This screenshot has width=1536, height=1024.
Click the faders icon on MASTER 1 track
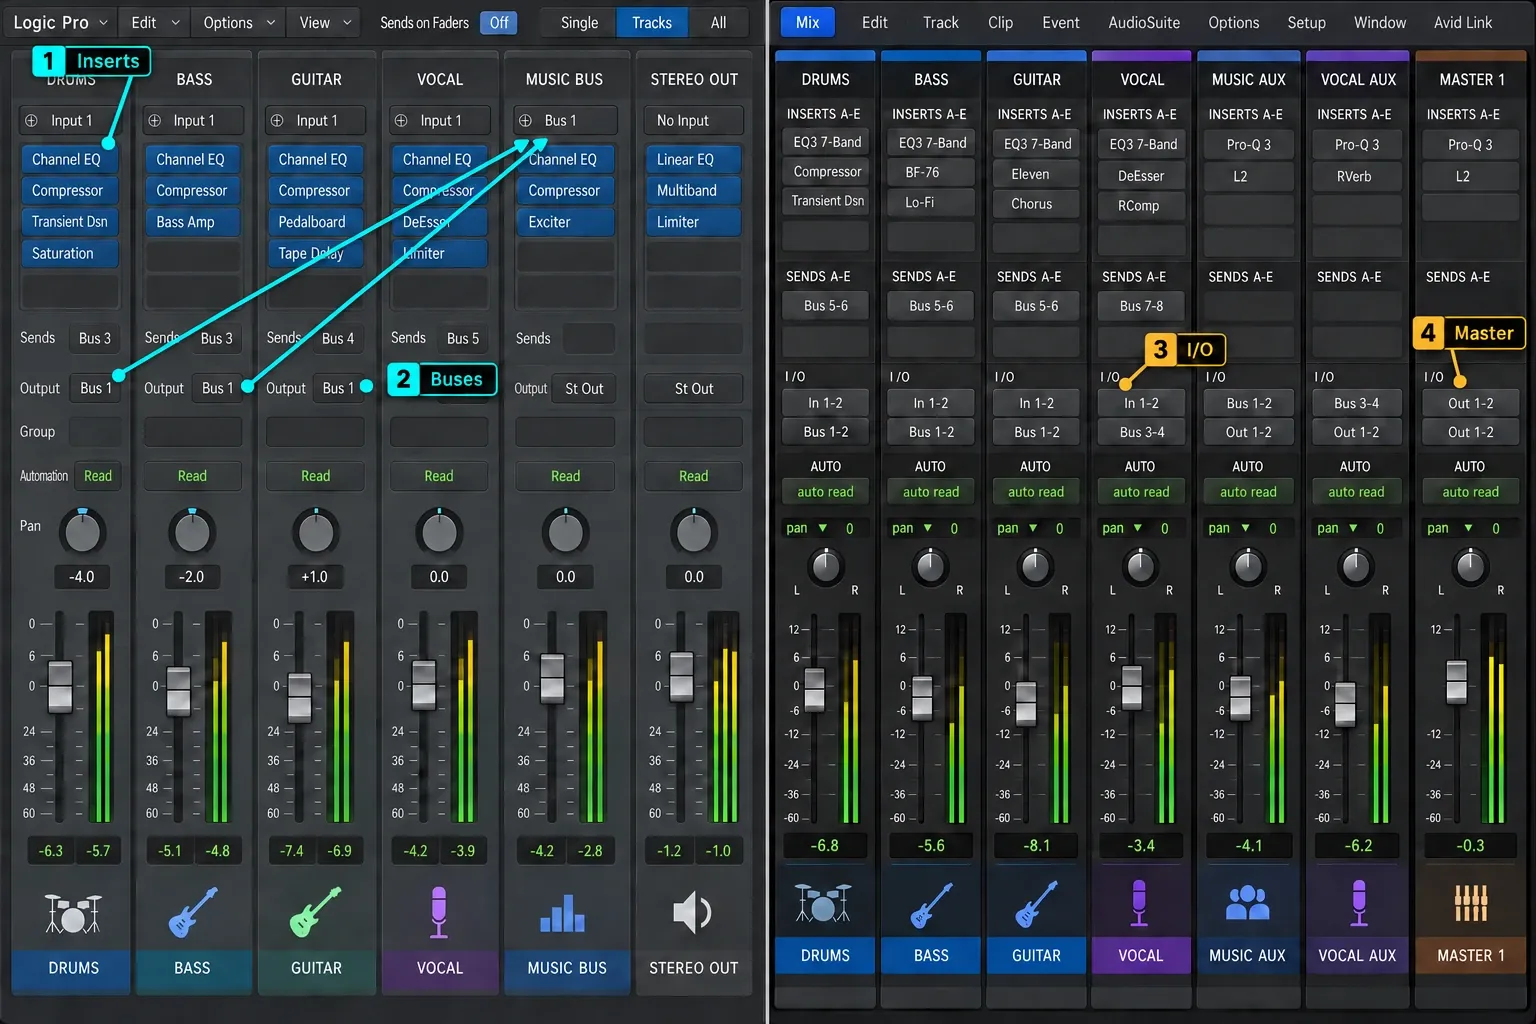click(1470, 904)
